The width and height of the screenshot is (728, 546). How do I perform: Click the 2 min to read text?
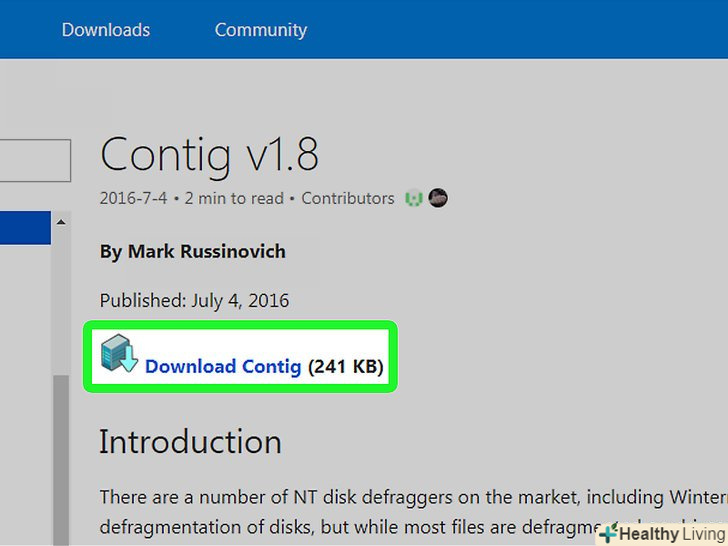coord(234,199)
